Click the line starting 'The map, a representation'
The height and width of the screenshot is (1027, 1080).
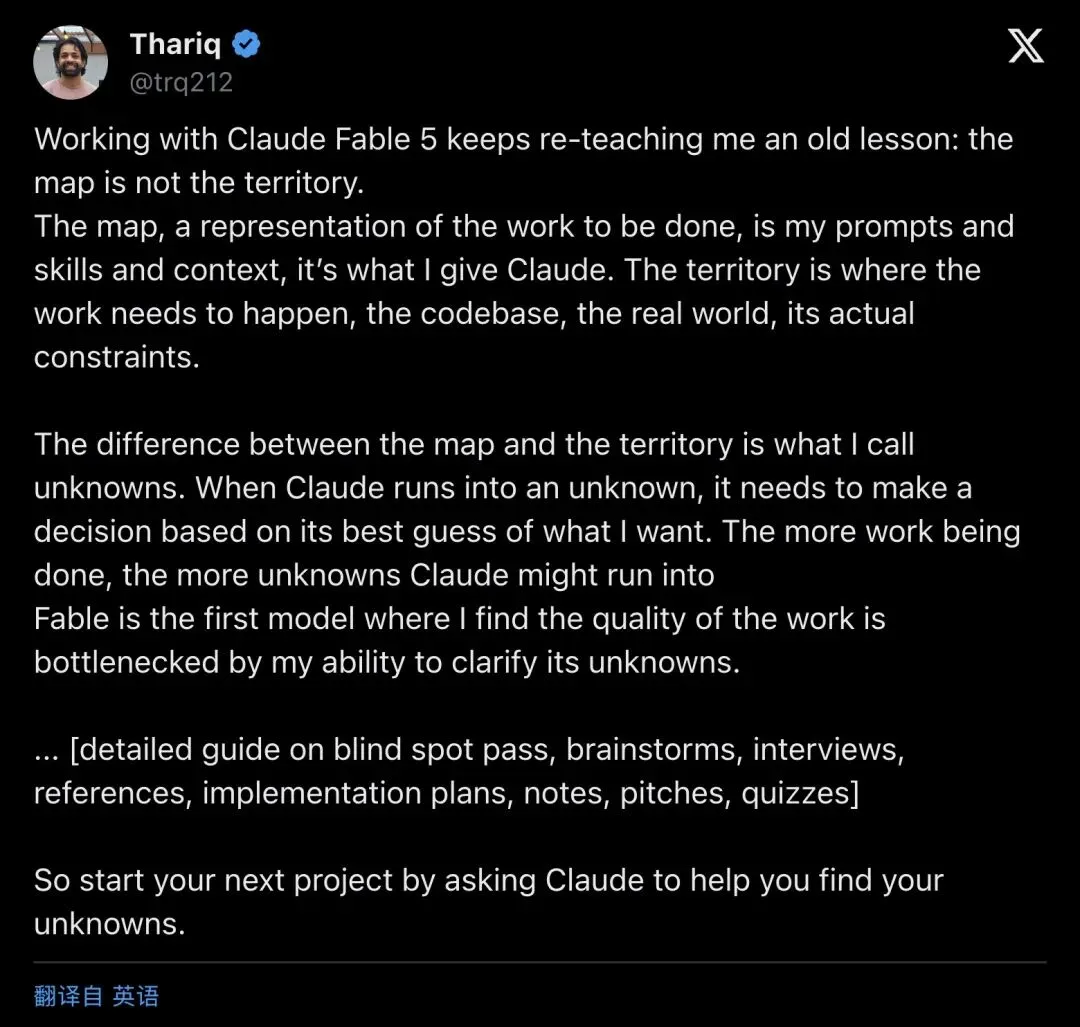click(524, 227)
